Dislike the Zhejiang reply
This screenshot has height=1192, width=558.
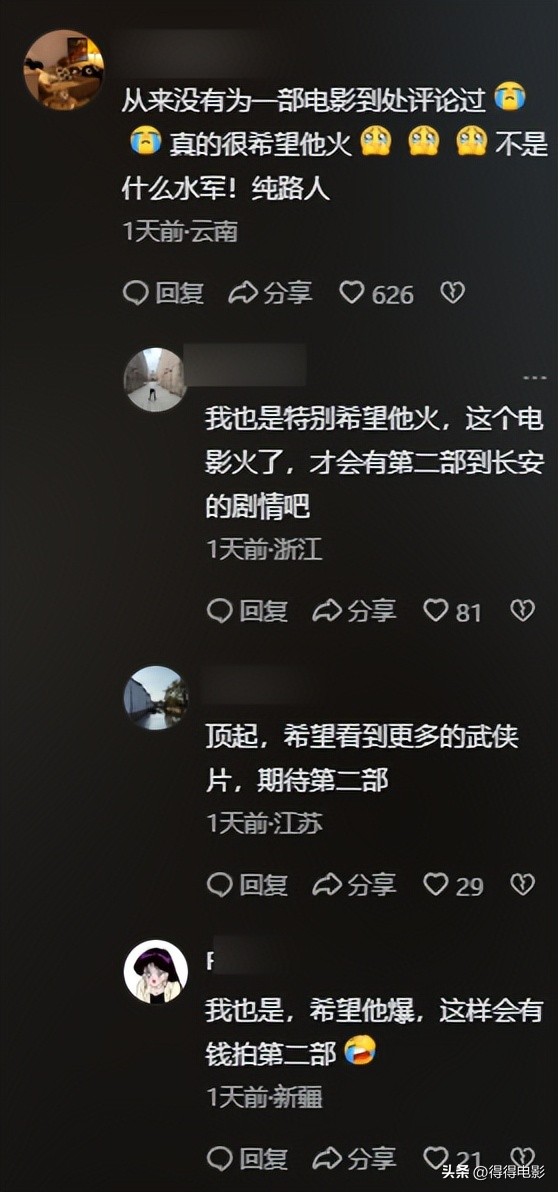[522, 610]
